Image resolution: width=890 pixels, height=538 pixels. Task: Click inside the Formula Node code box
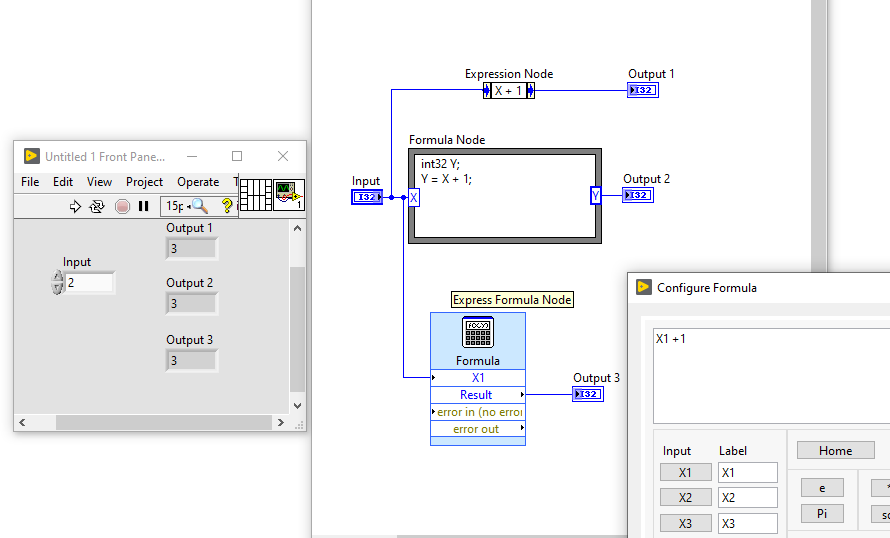coord(504,205)
